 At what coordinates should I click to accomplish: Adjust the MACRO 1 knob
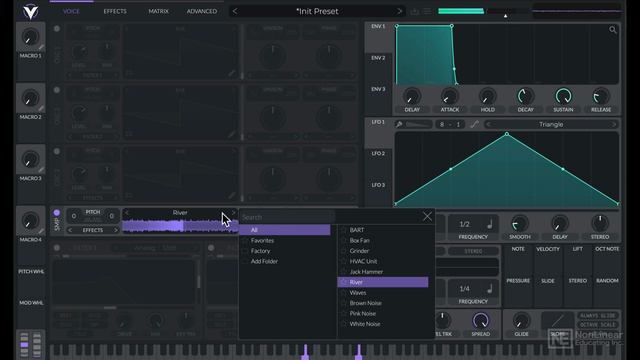(x=30, y=37)
